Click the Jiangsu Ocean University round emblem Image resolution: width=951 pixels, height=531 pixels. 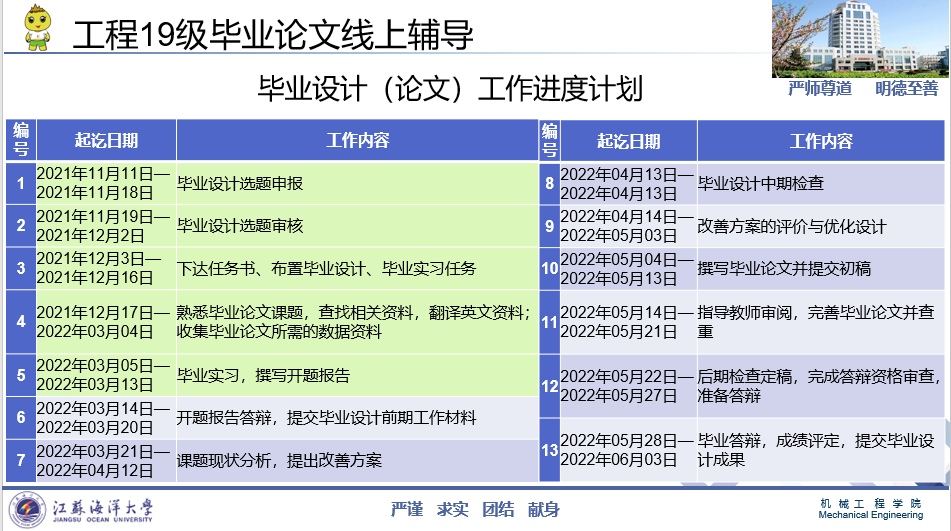coord(27,509)
